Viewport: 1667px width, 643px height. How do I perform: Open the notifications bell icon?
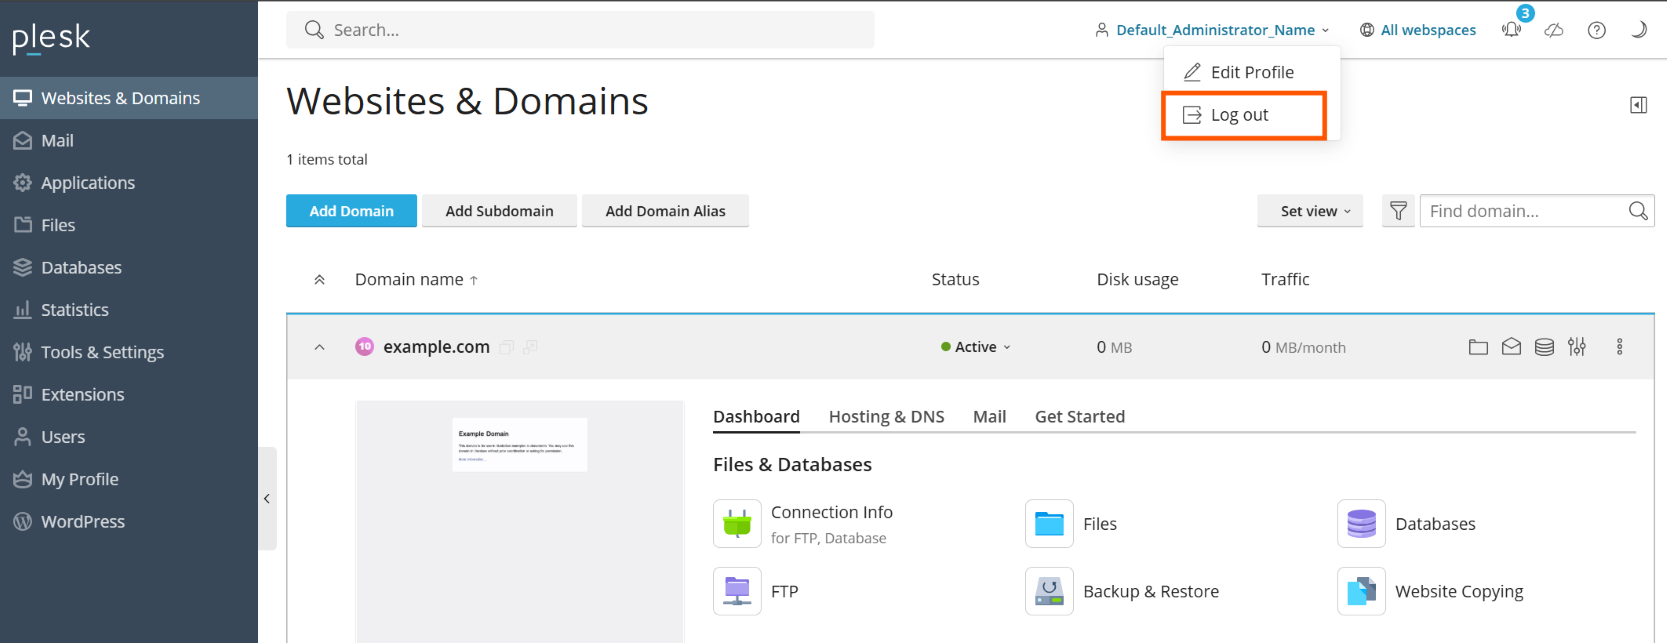click(1511, 30)
